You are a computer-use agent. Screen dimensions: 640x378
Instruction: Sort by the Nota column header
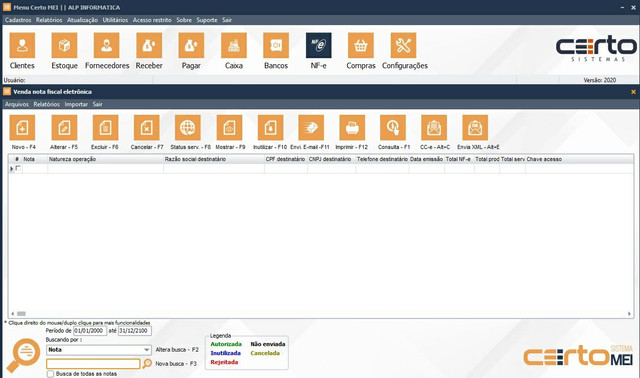[35, 159]
